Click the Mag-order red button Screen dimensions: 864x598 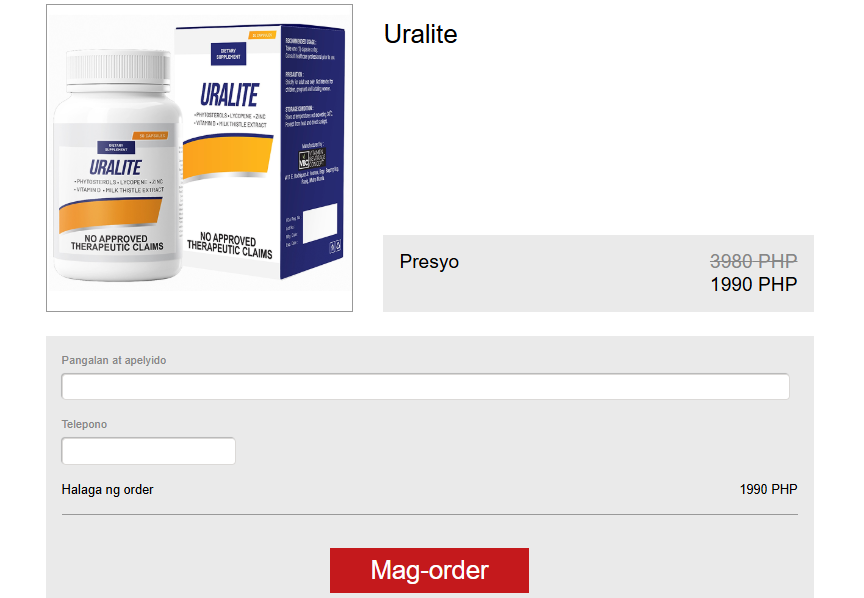(x=429, y=570)
